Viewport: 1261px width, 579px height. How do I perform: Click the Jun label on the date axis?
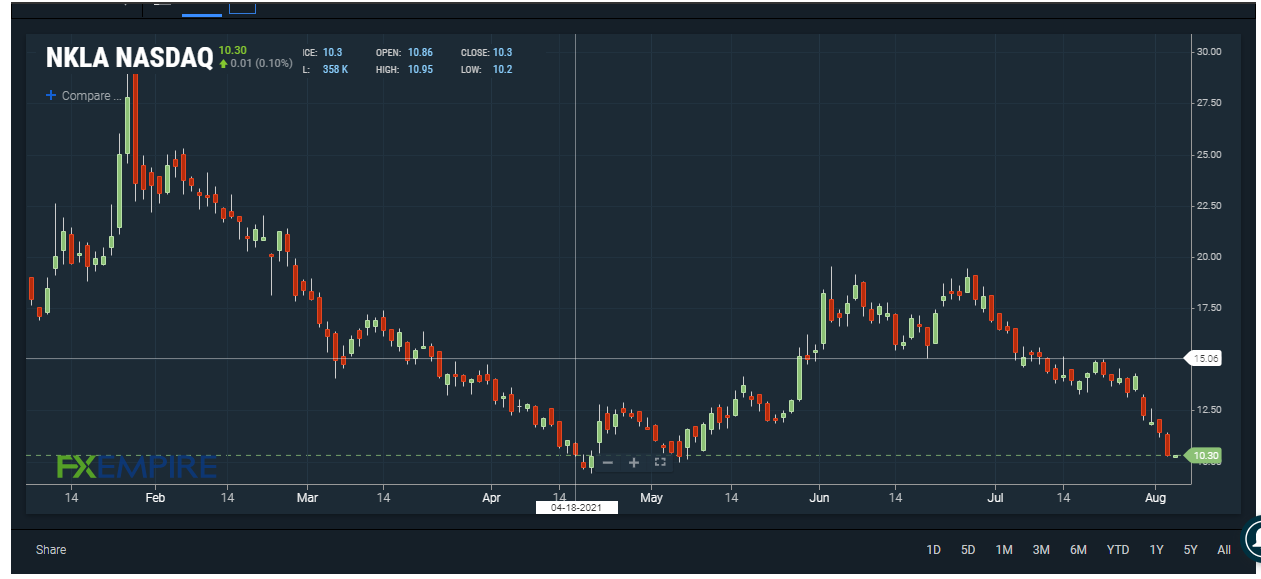pyautogui.click(x=819, y=497)
